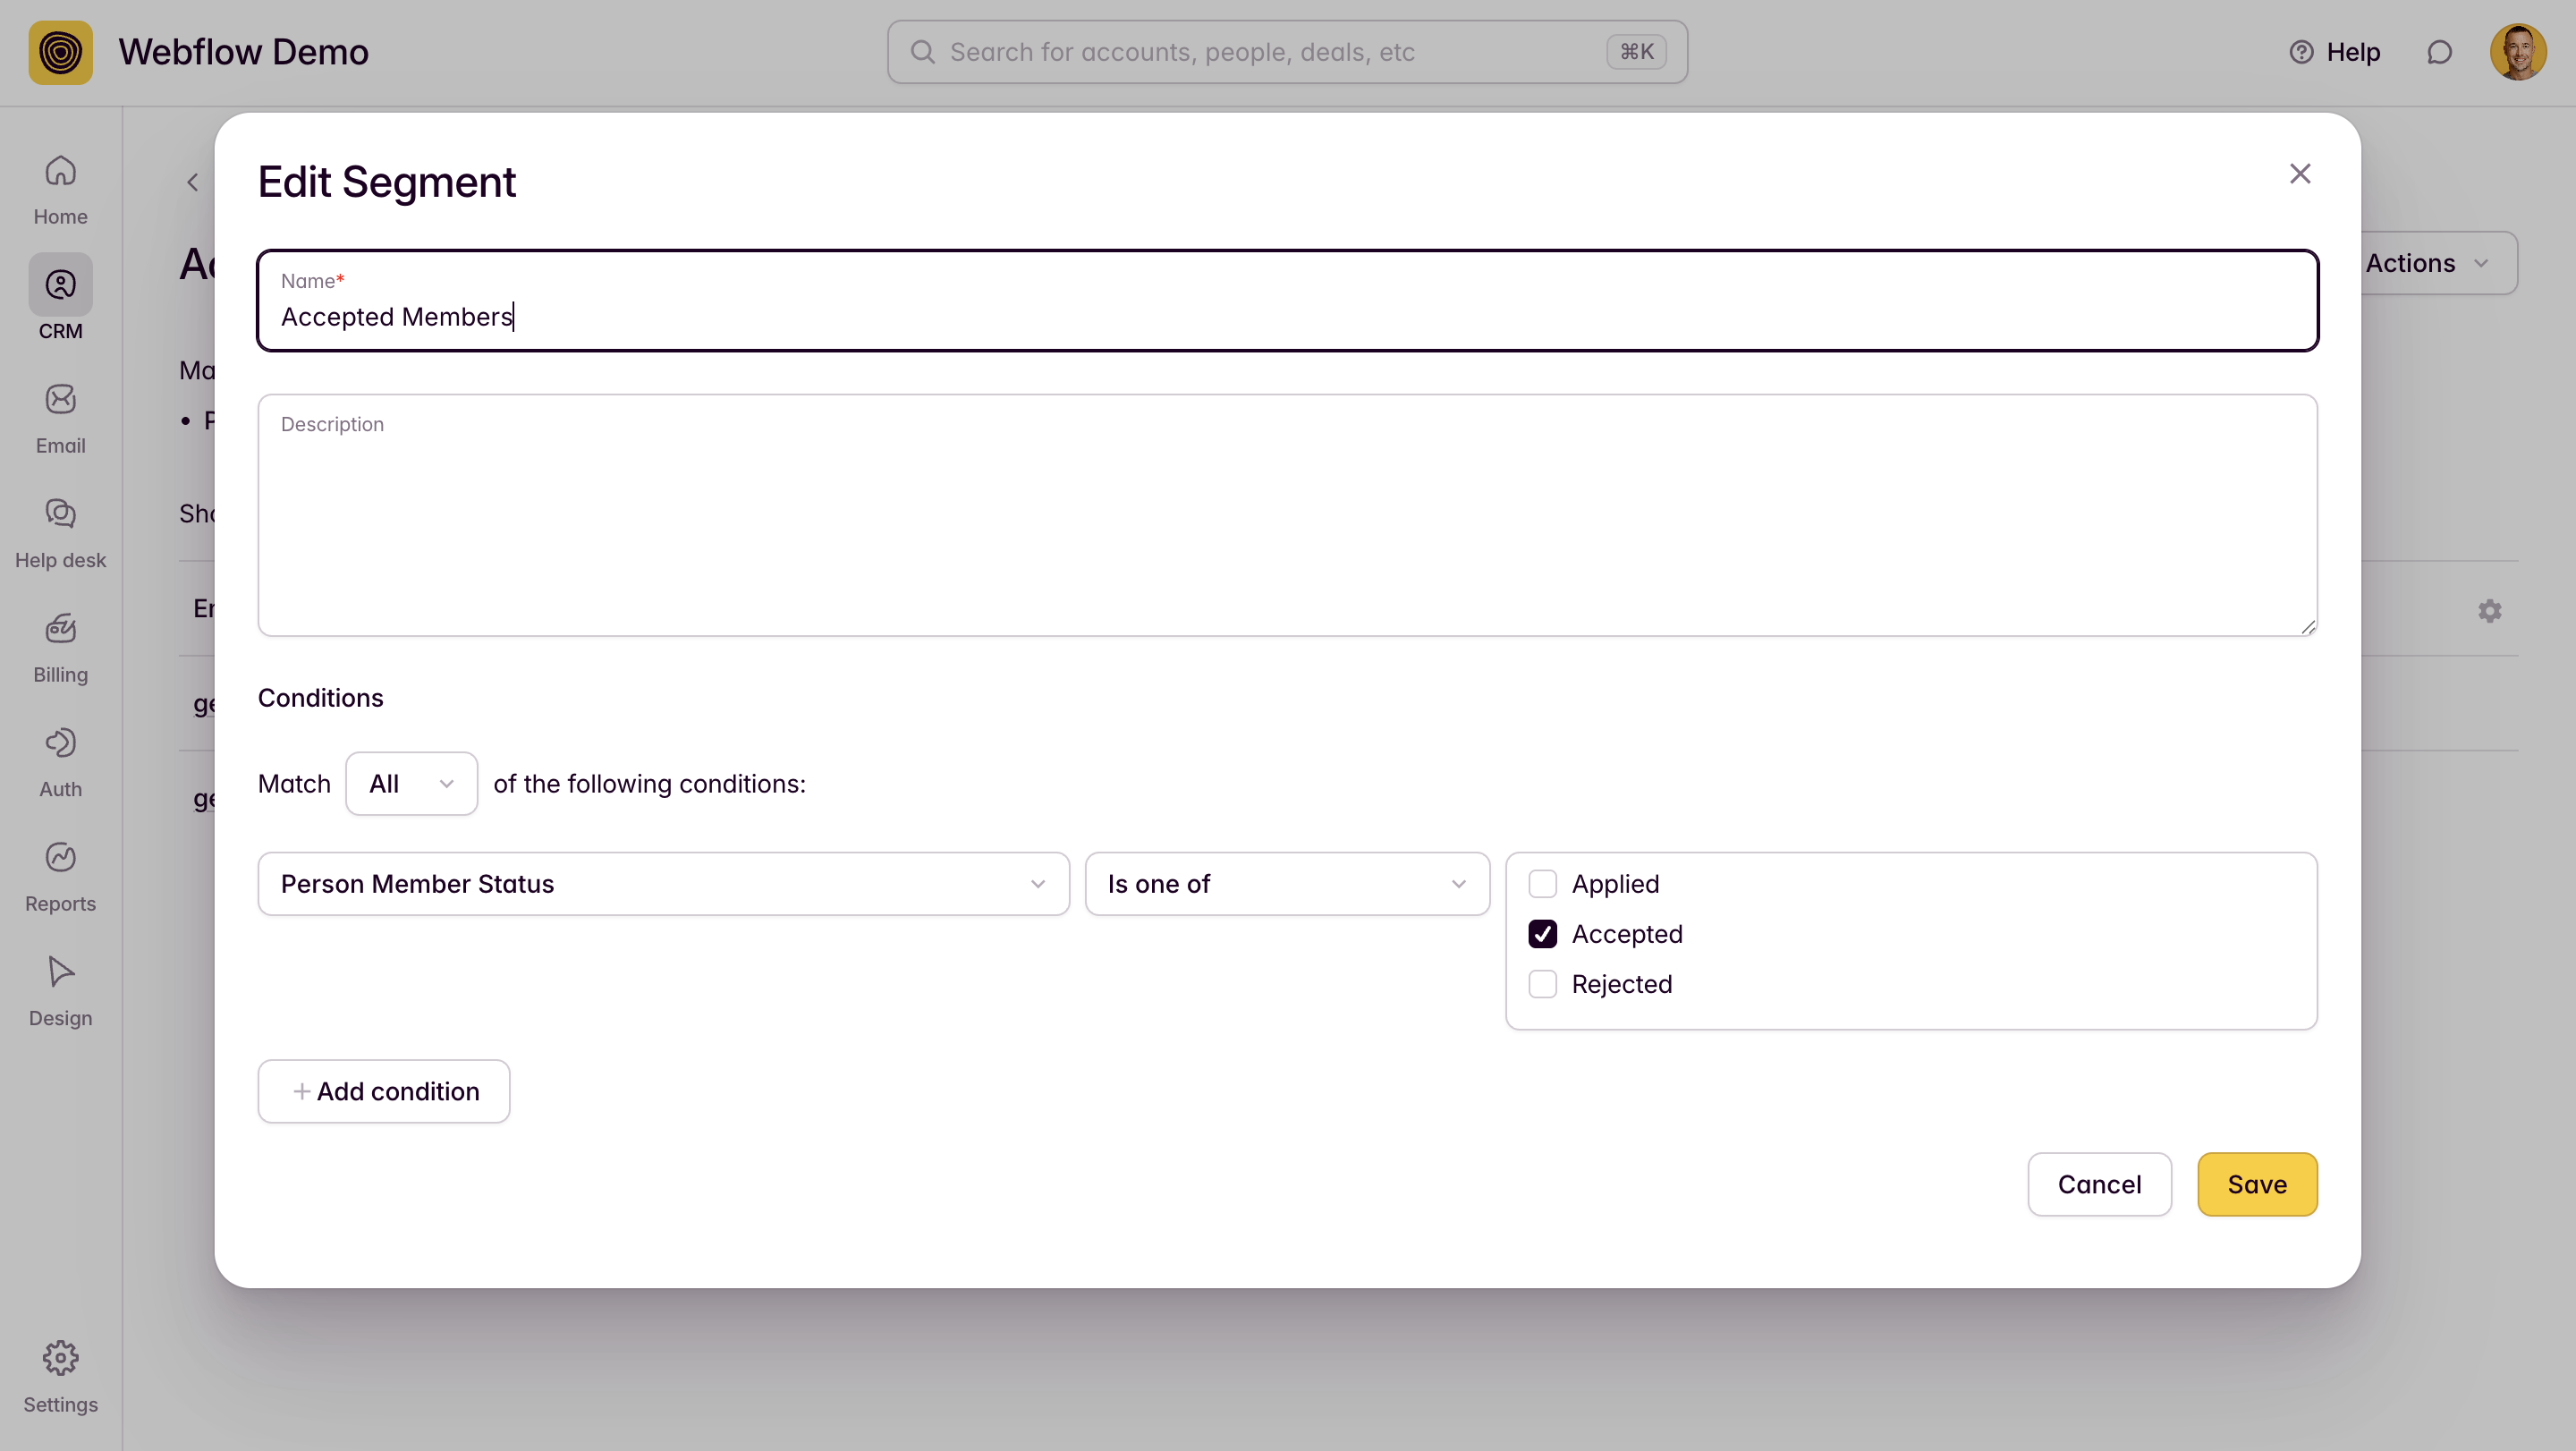Image resolution: width=2576 pixels, height=1451 pixels.
Task: Go to Help desk section
Action: tap(60, 532)
